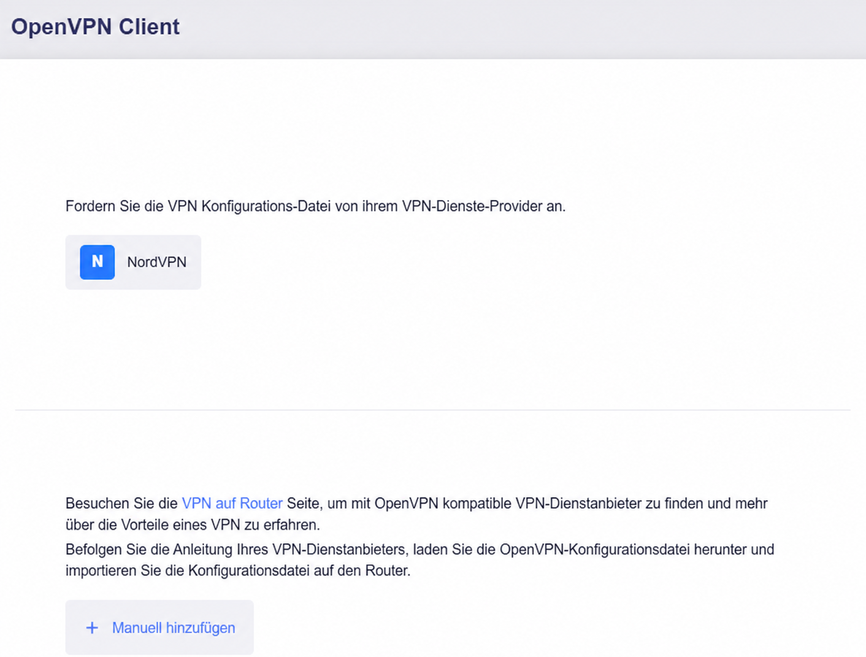This screenshot has width=866, height=657.
Task: Click the horizontal divider between sections
Action: (433, 410)
